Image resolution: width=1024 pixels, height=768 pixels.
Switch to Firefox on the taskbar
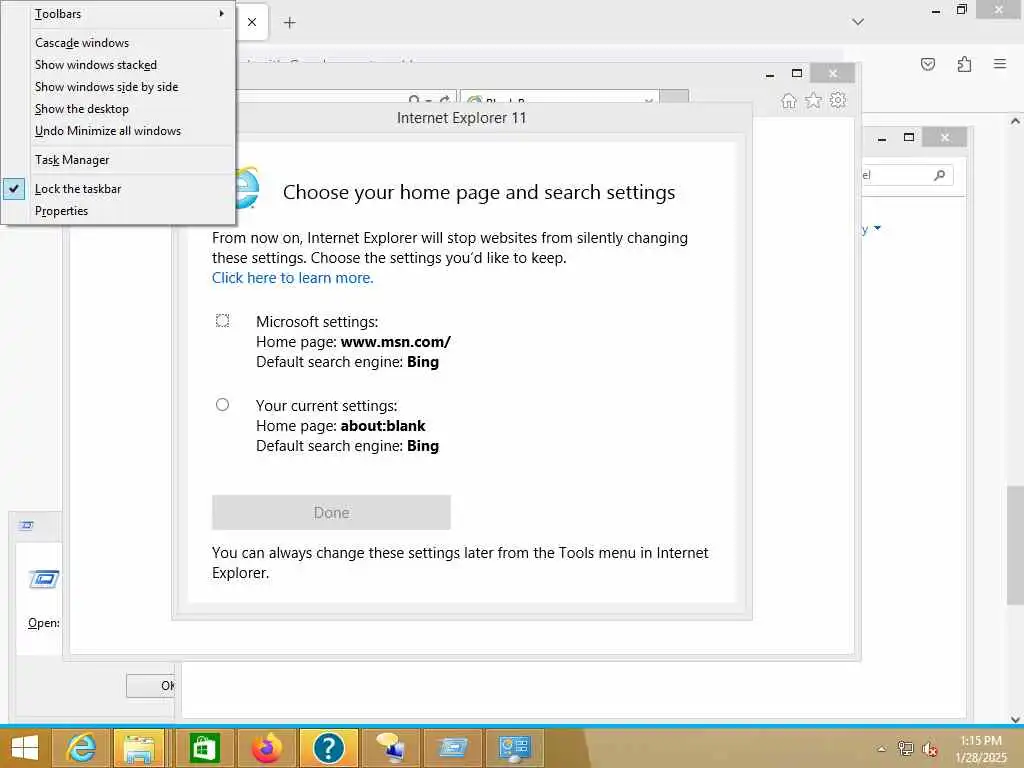pos(266,748)
